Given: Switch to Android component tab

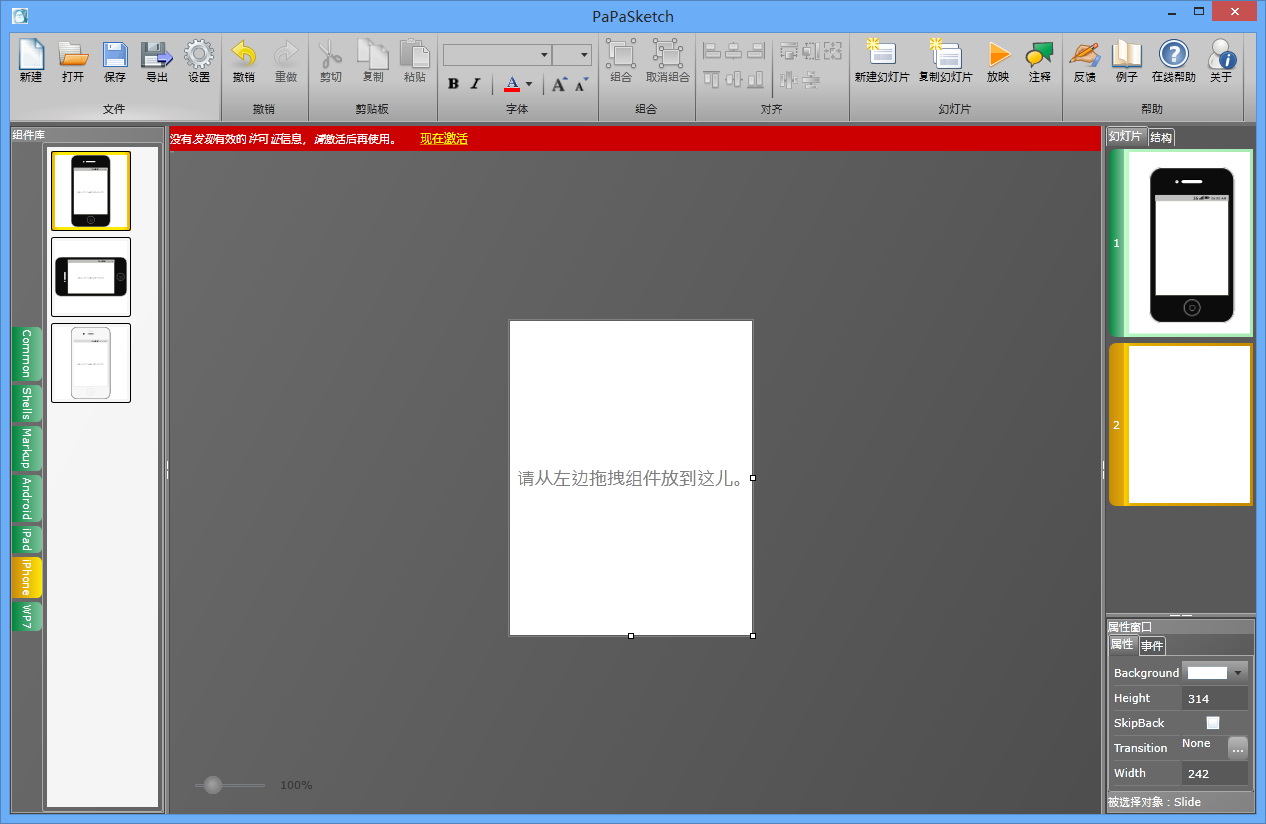Looking at the screenshot, I should tap(27, 498).
